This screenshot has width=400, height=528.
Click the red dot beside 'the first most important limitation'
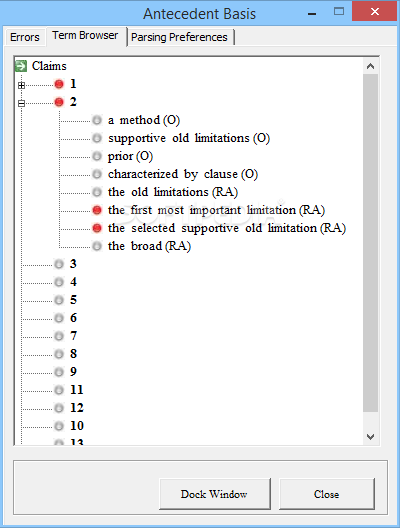pyautogui.click(x=97, y=210)
